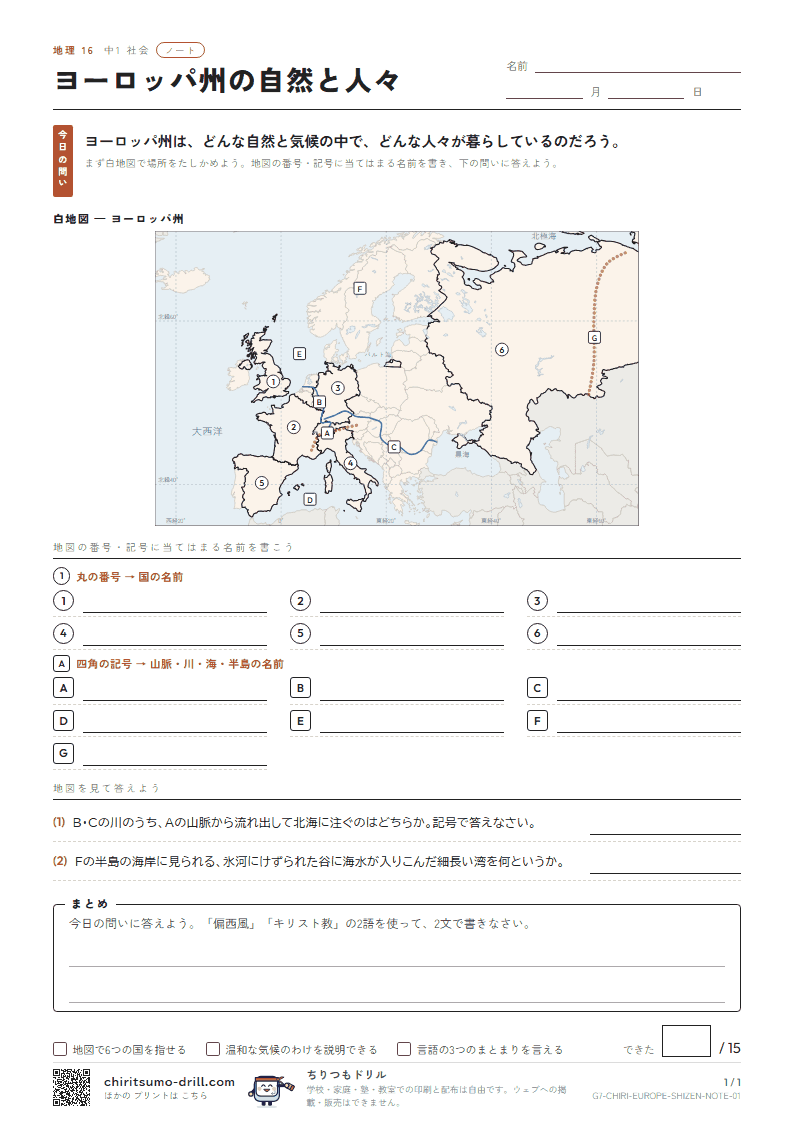Click map marker ⑤ on Spain
The width and height of the screenshot is (794, 1123).
(262, 483)
